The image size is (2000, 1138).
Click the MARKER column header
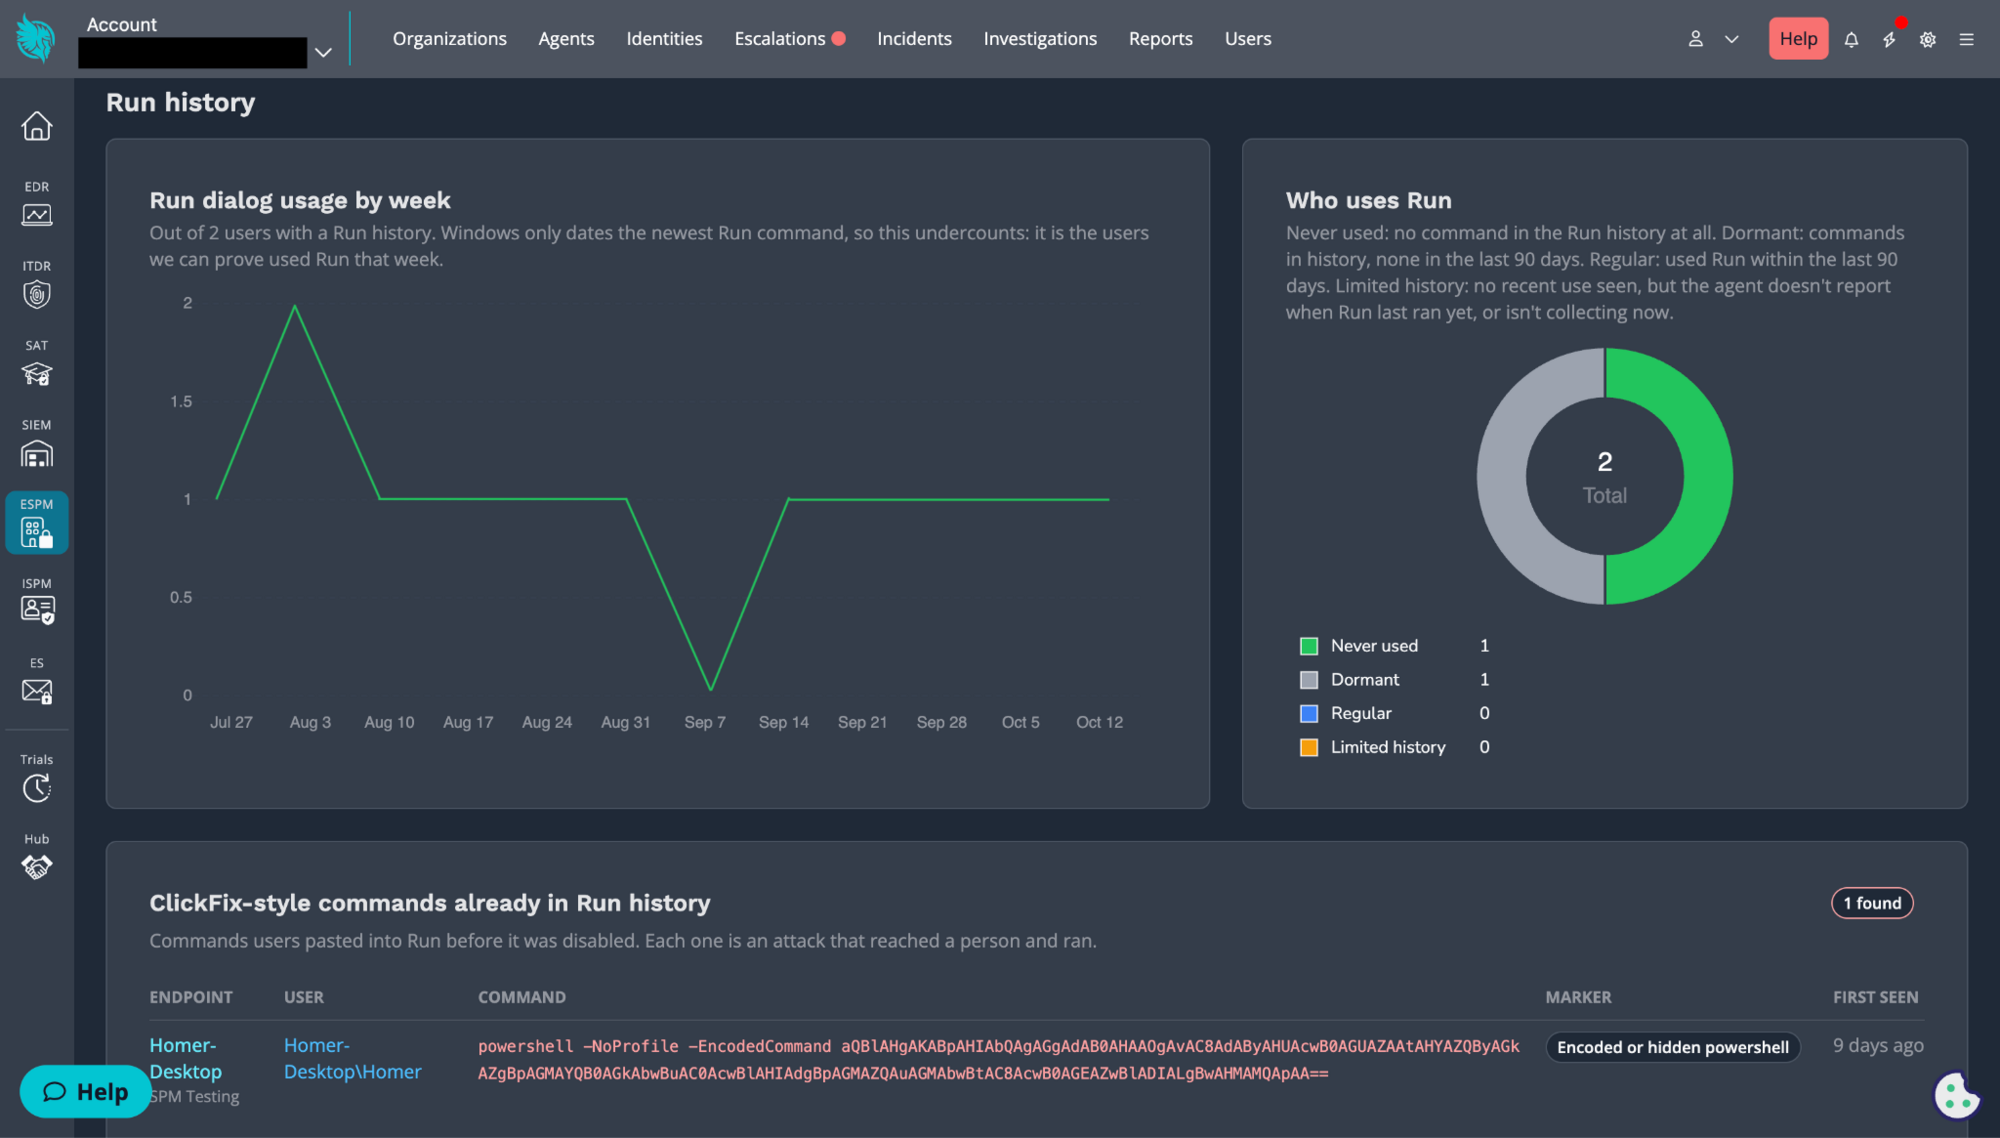tap(1578, 997)
